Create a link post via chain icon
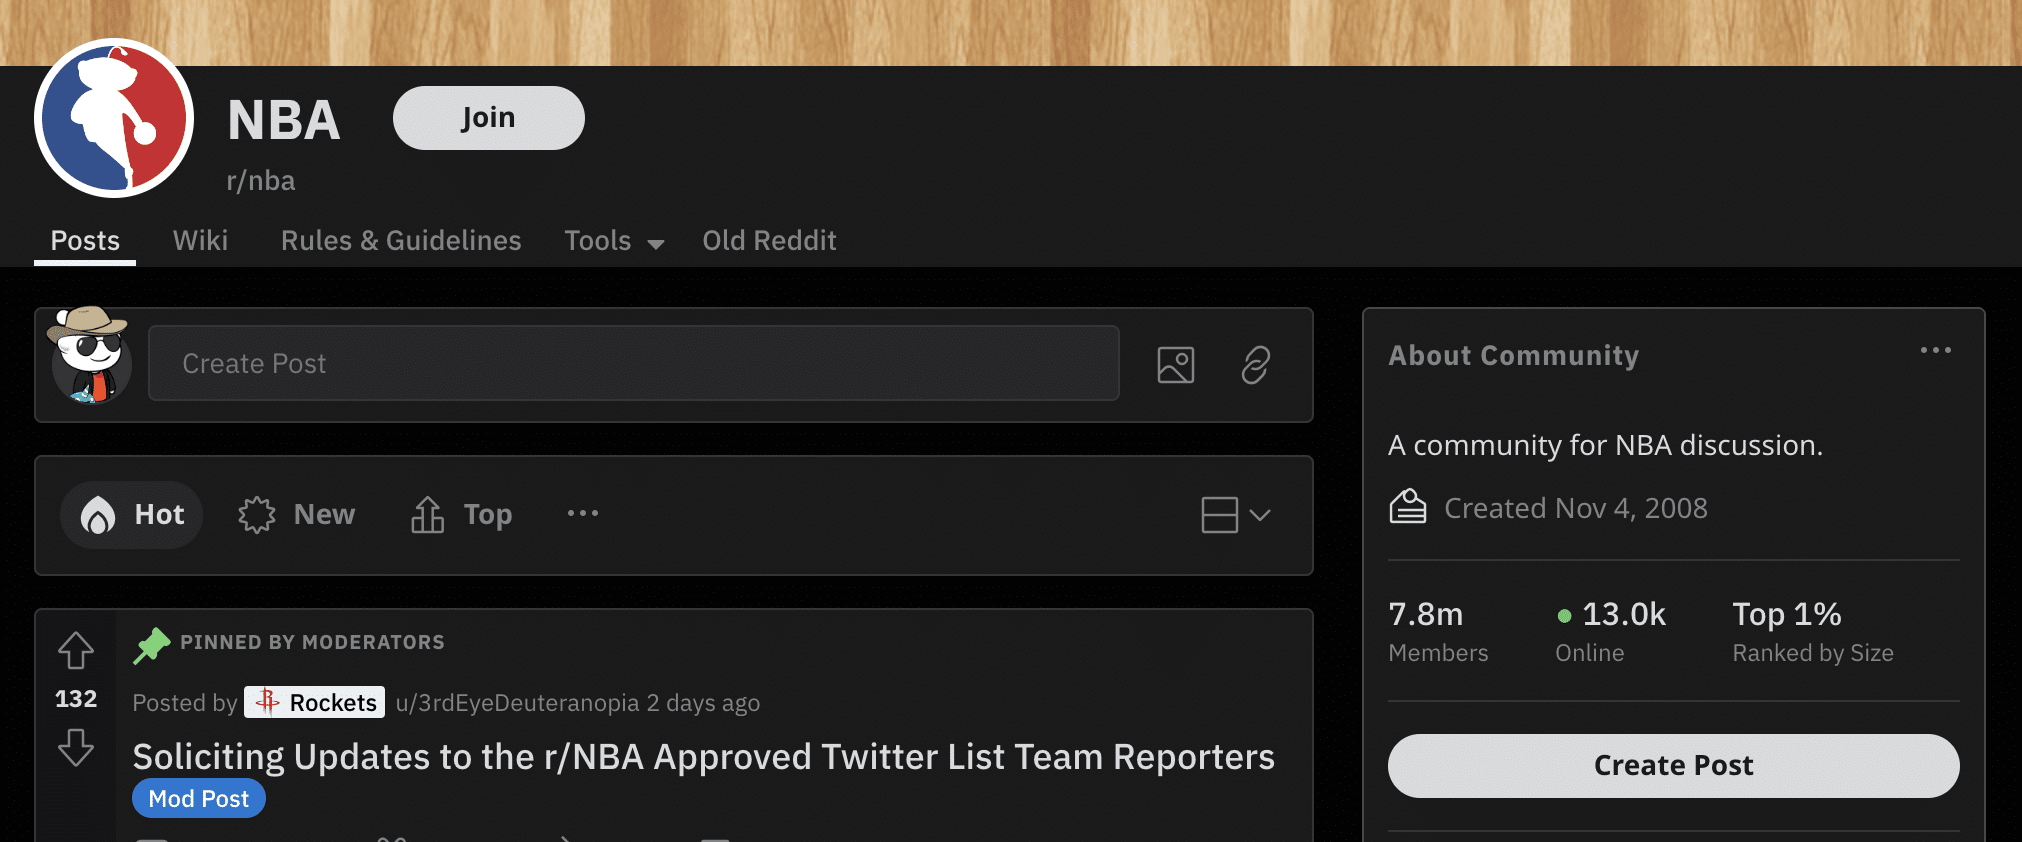 1256,365
